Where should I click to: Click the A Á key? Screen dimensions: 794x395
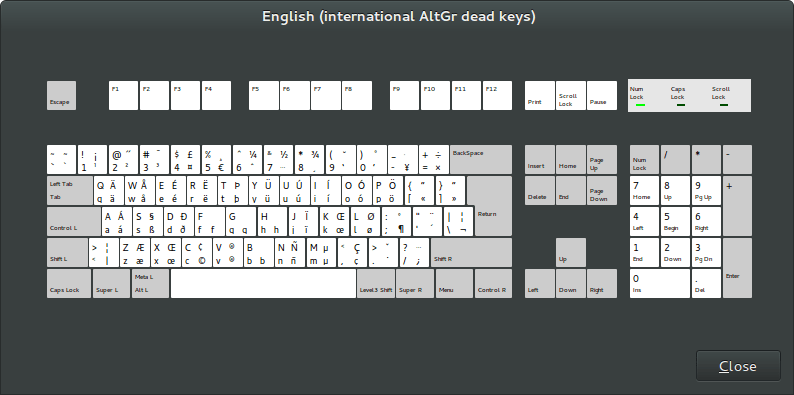[116, 221]
